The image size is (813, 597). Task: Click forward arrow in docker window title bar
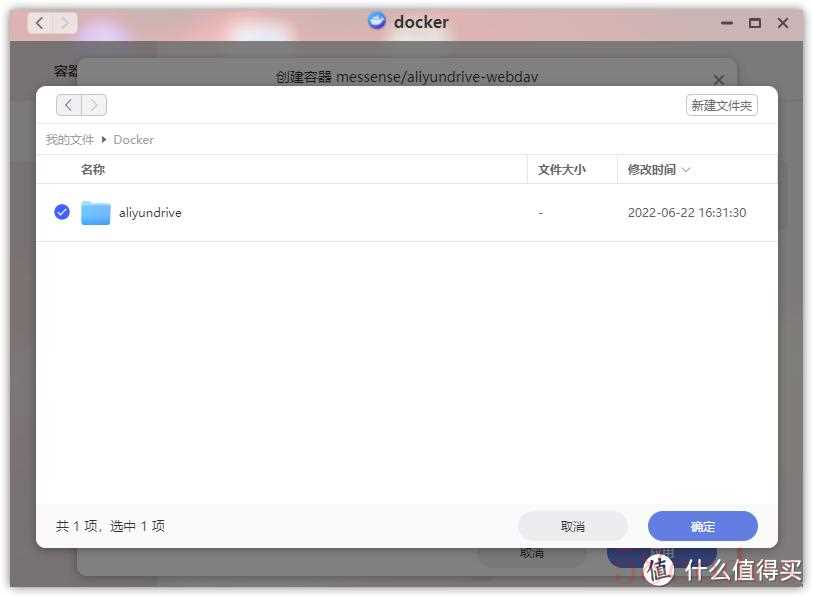[65, 23]
